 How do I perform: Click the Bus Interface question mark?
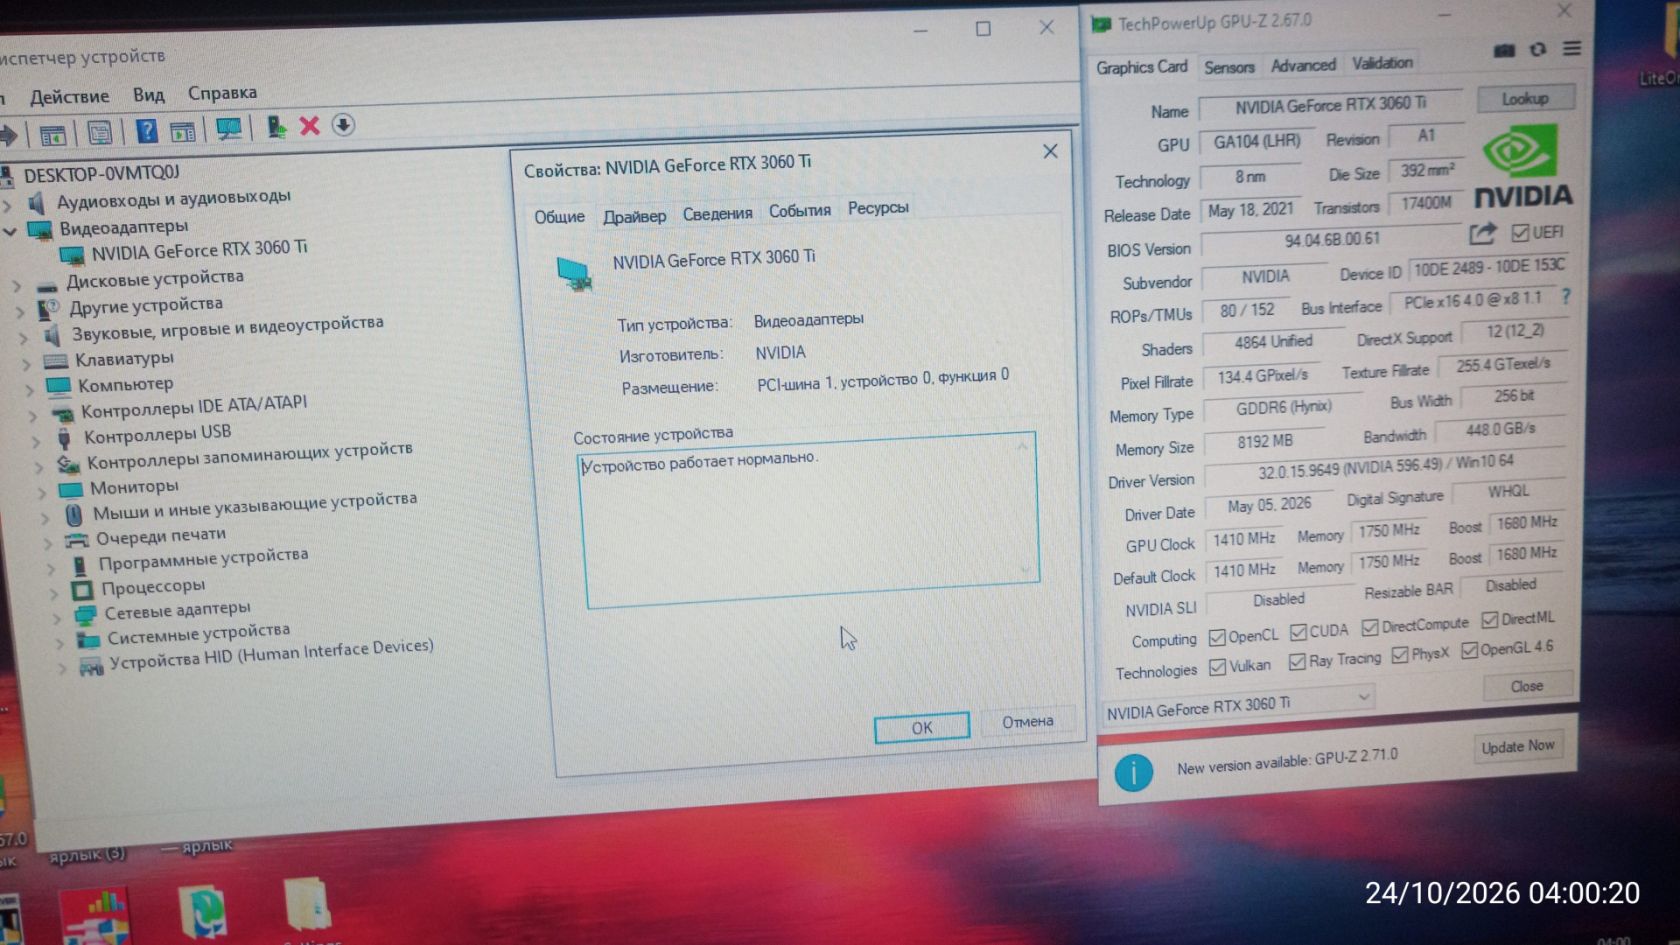click(1565, 297)
